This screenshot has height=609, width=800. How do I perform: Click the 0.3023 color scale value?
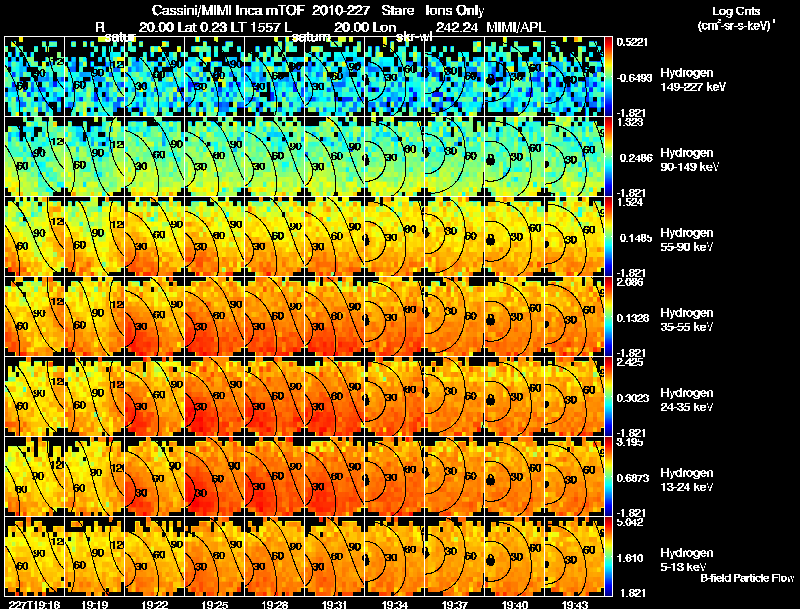pyautogui.click(x=633, y=398)
